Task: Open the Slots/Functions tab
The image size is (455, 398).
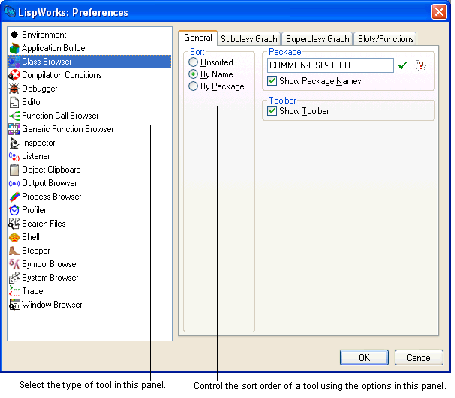Action: click(x=385, y=39)
